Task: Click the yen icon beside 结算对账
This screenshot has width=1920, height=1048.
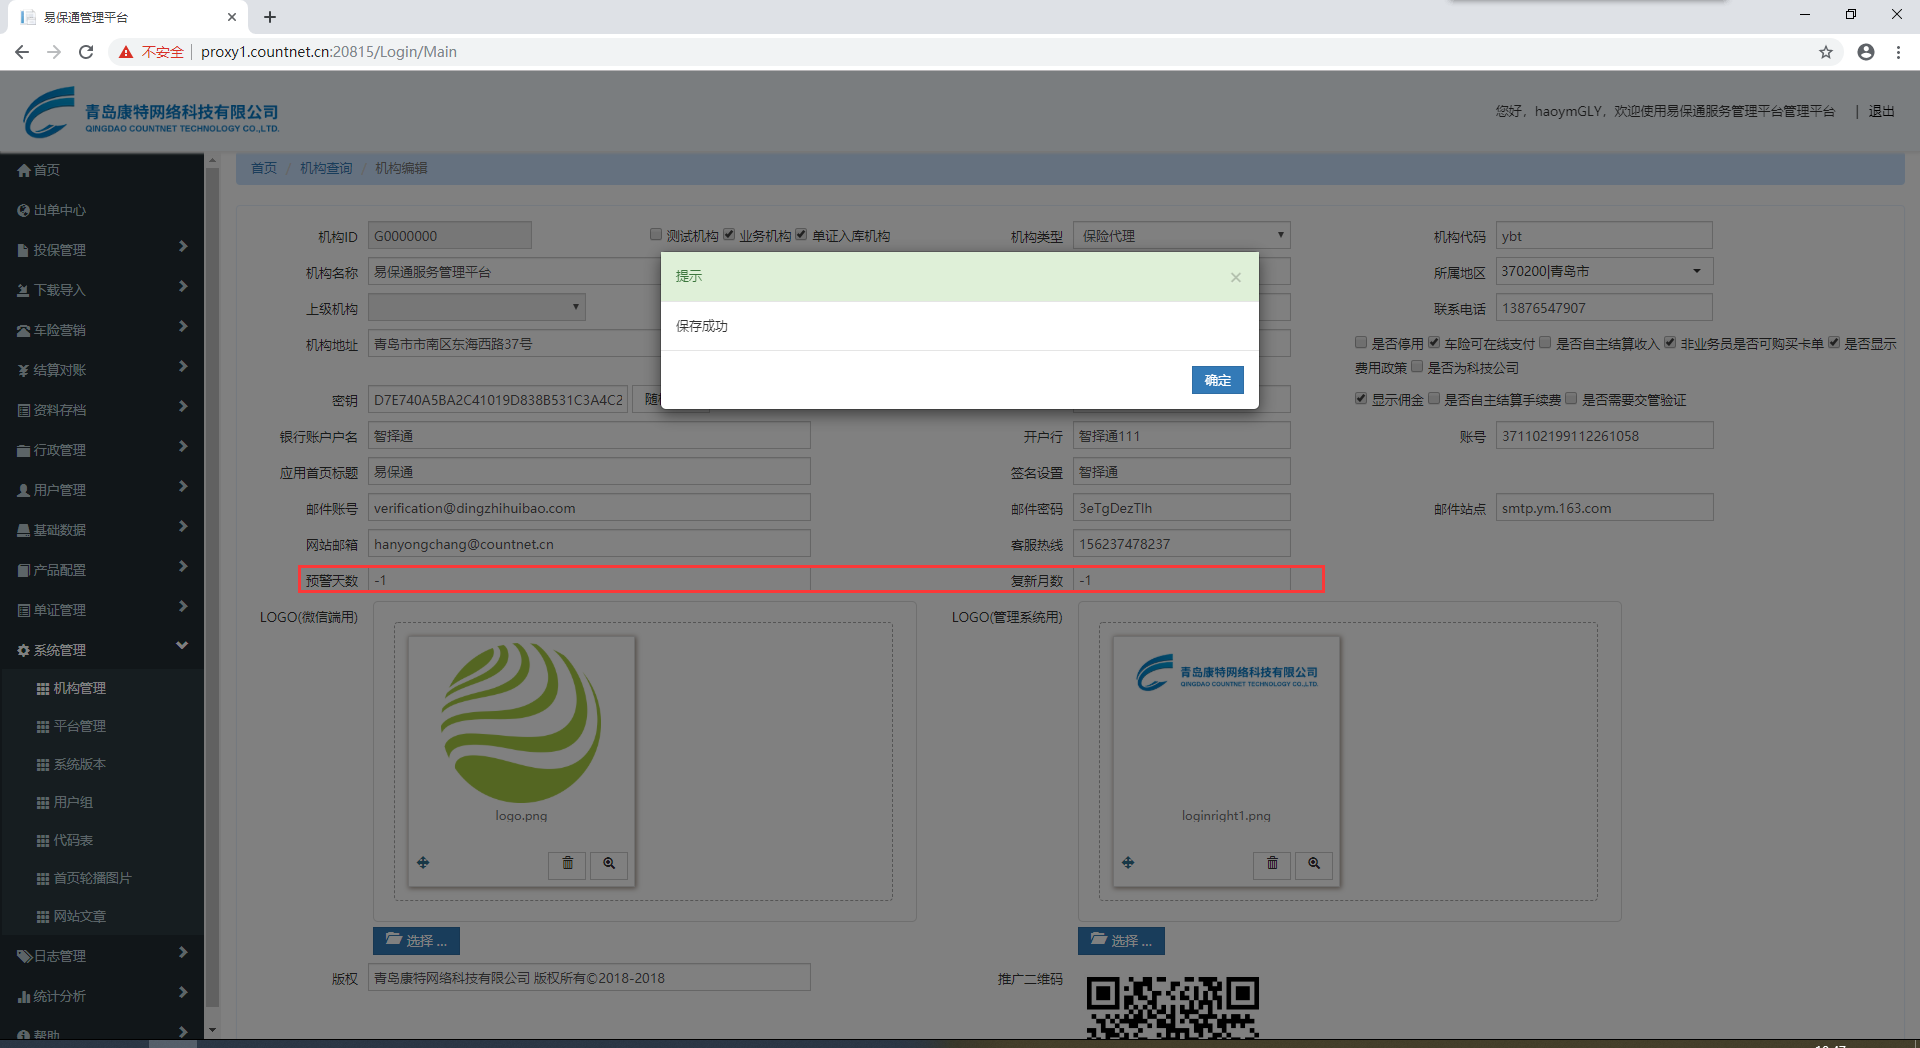Action: tap(24, 371)
